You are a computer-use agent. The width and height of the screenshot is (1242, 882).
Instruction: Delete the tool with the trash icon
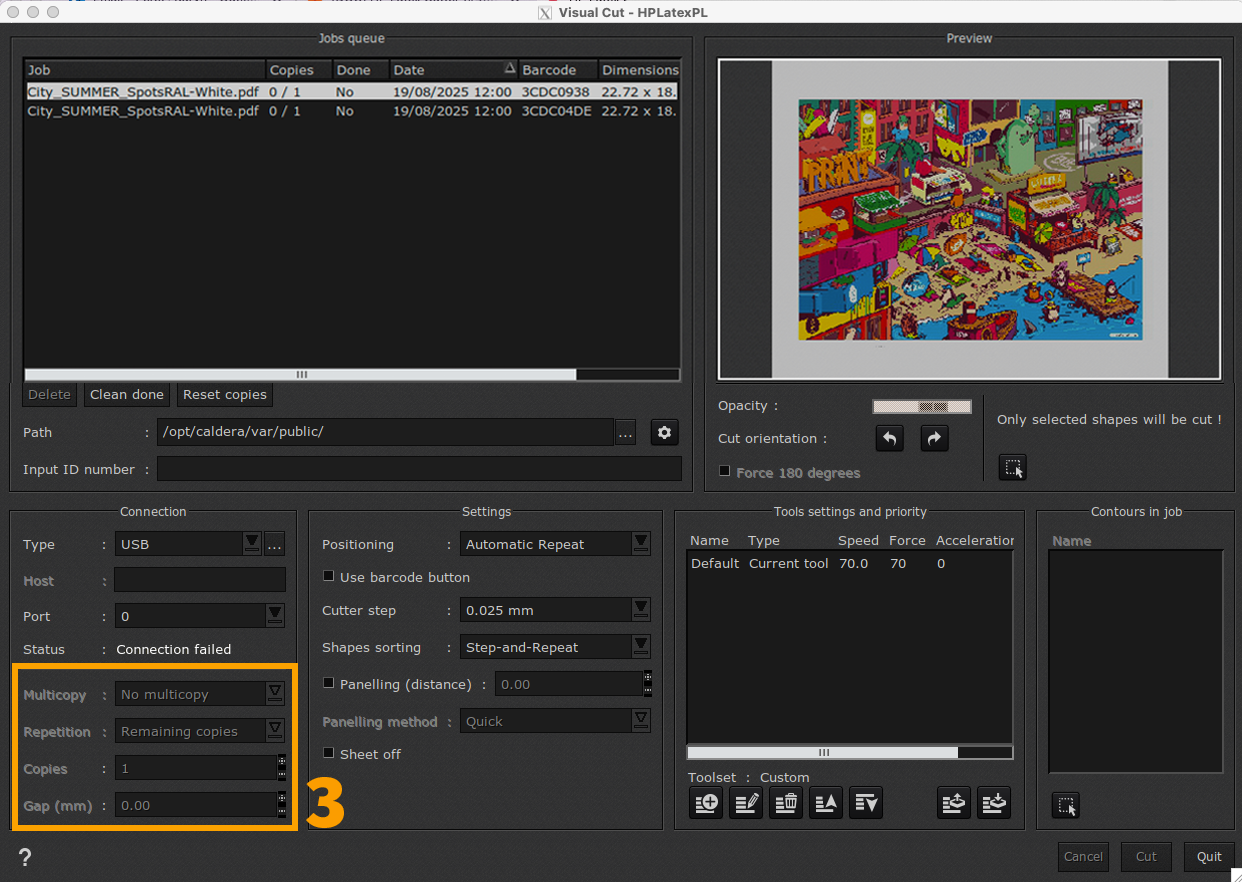click(786, 803)
